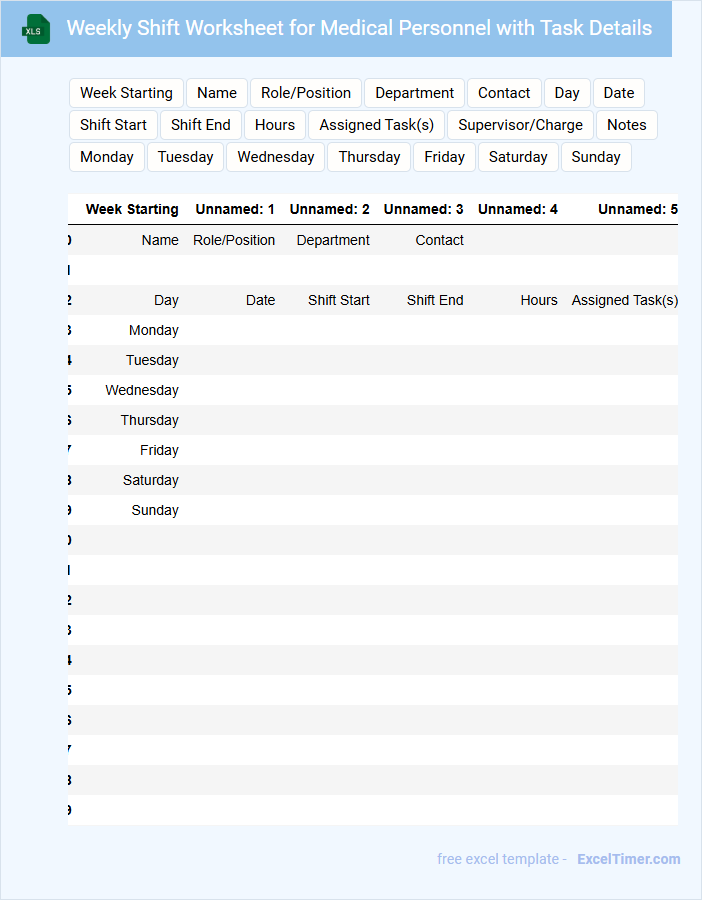Screen dimensions: 702x900
Task: Click the Hours tag
Action: [275, 125]
